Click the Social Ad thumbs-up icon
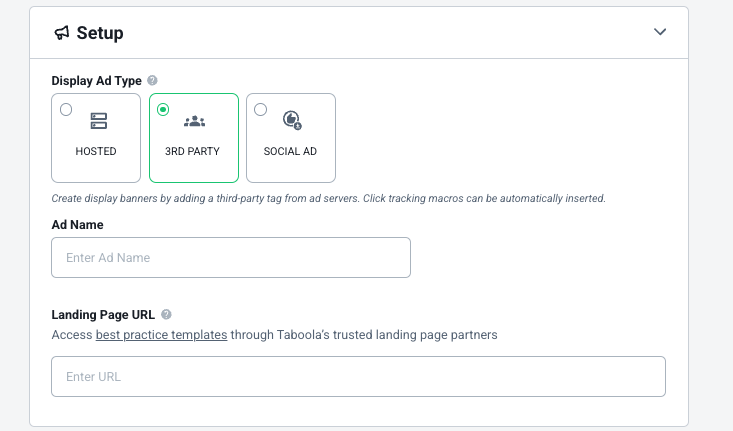 click(292, 120)
